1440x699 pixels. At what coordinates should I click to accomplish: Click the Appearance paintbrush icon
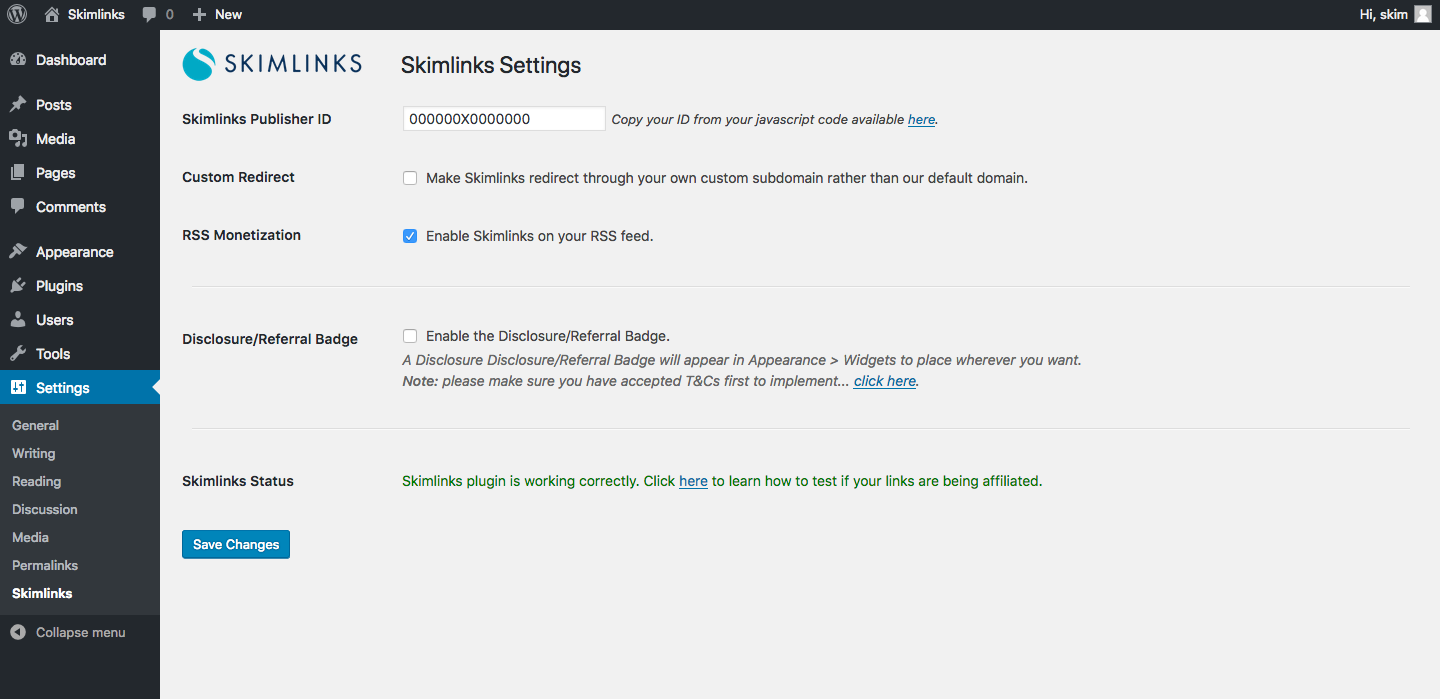[18, 252]
